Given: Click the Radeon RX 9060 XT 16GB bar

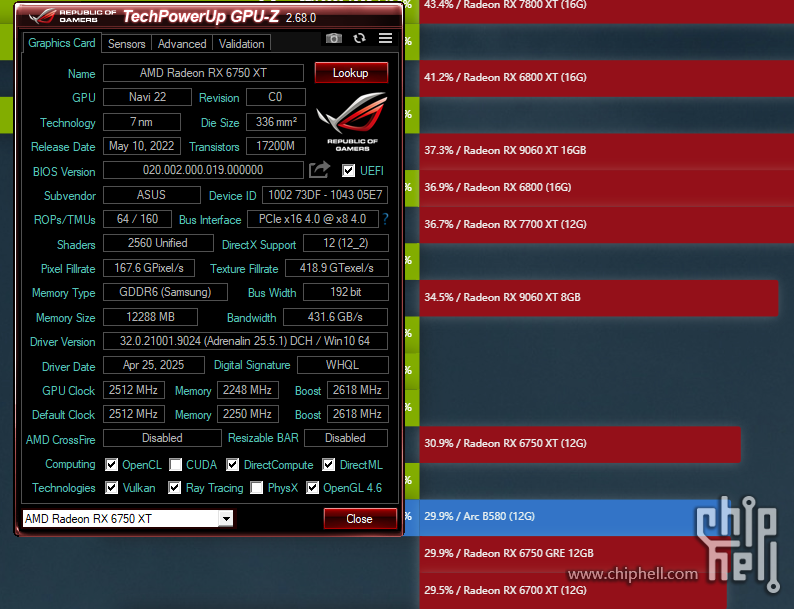Looking at the screenshot, I should [607, 150].
